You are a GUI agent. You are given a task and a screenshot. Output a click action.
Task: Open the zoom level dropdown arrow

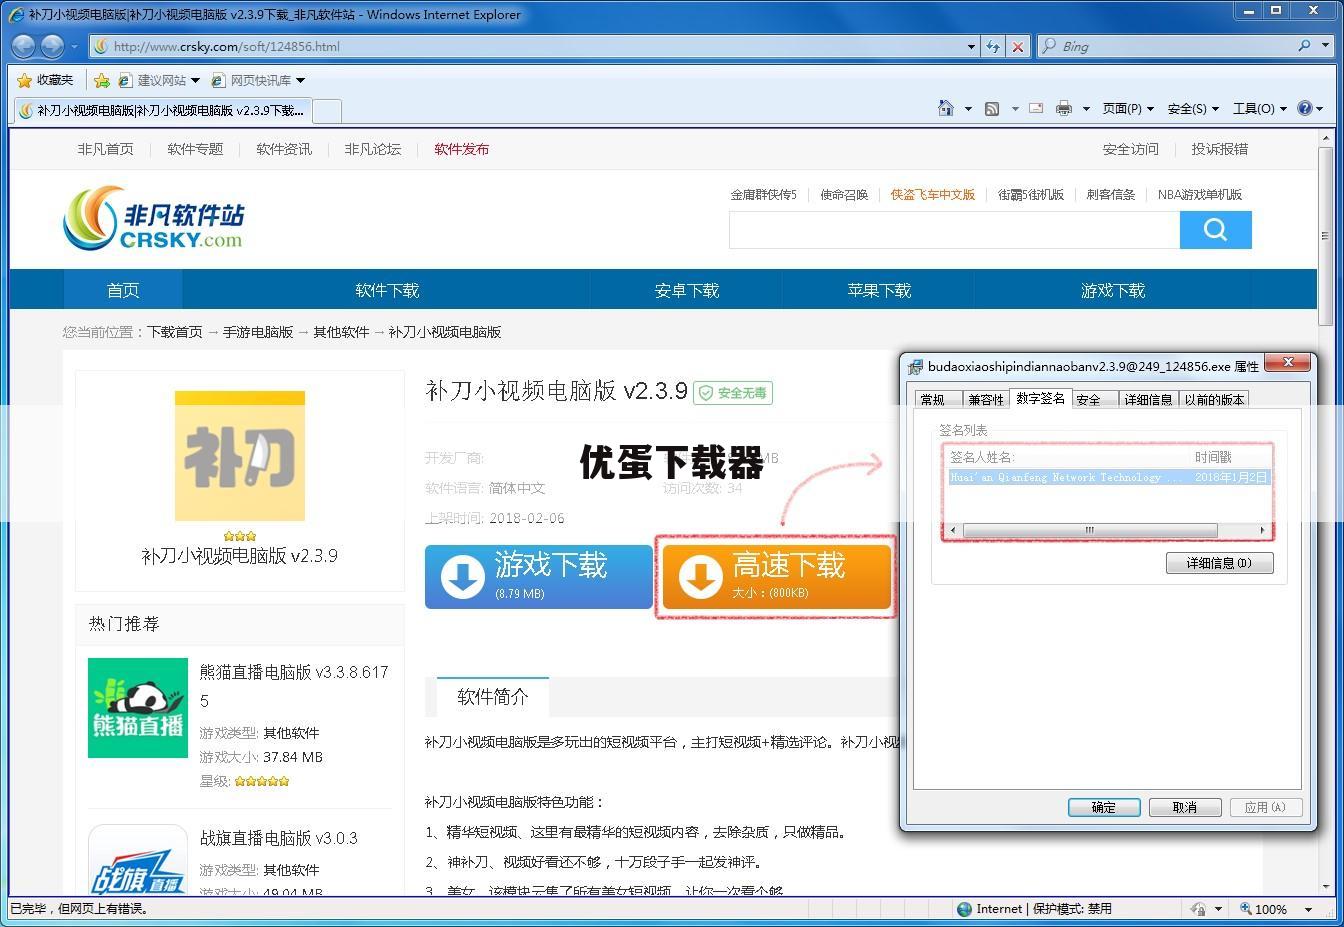1308,909
